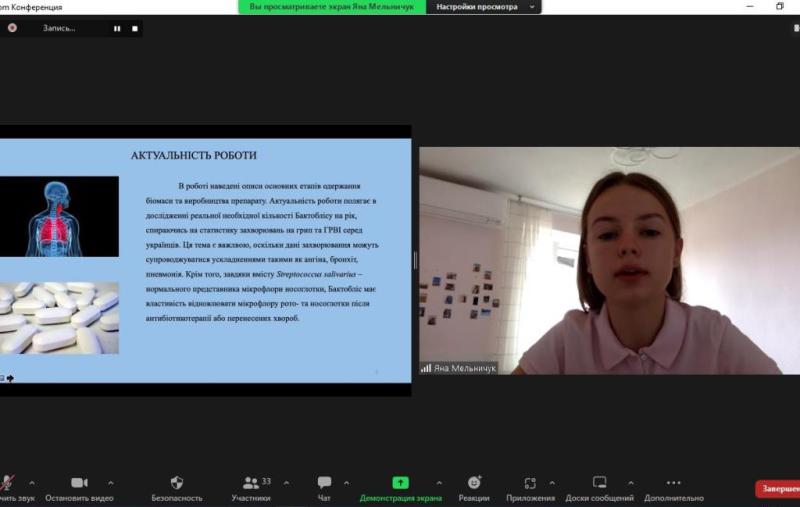Image resolution: width=800 pixels, height=507 pixels.
Task: Open the Настройки просмотра dropdown
Action: pos(484,7)
